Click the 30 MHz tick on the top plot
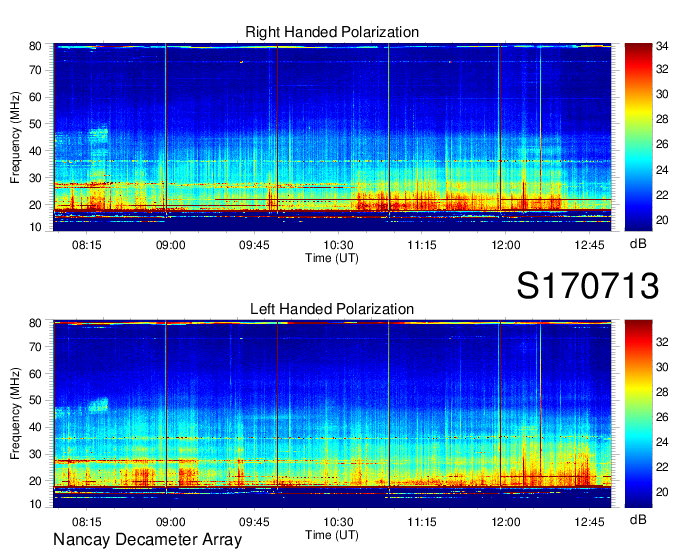Screen dimensions: 680x552 coord(35,178)
